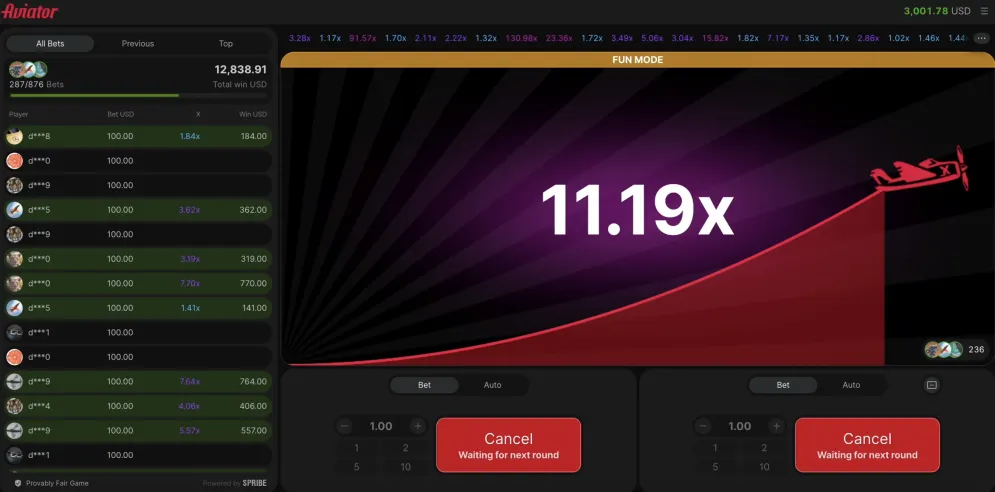Click the 1.84x multiplier in d***8 row
This screenshot has width=995, height=492.
point(190,136)
